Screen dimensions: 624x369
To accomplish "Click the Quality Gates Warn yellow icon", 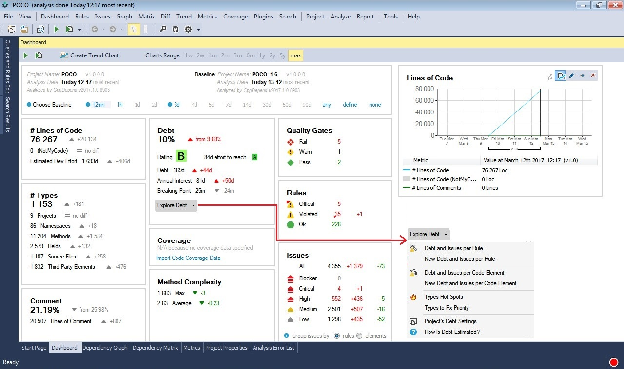I will click(x=291, y=152).
